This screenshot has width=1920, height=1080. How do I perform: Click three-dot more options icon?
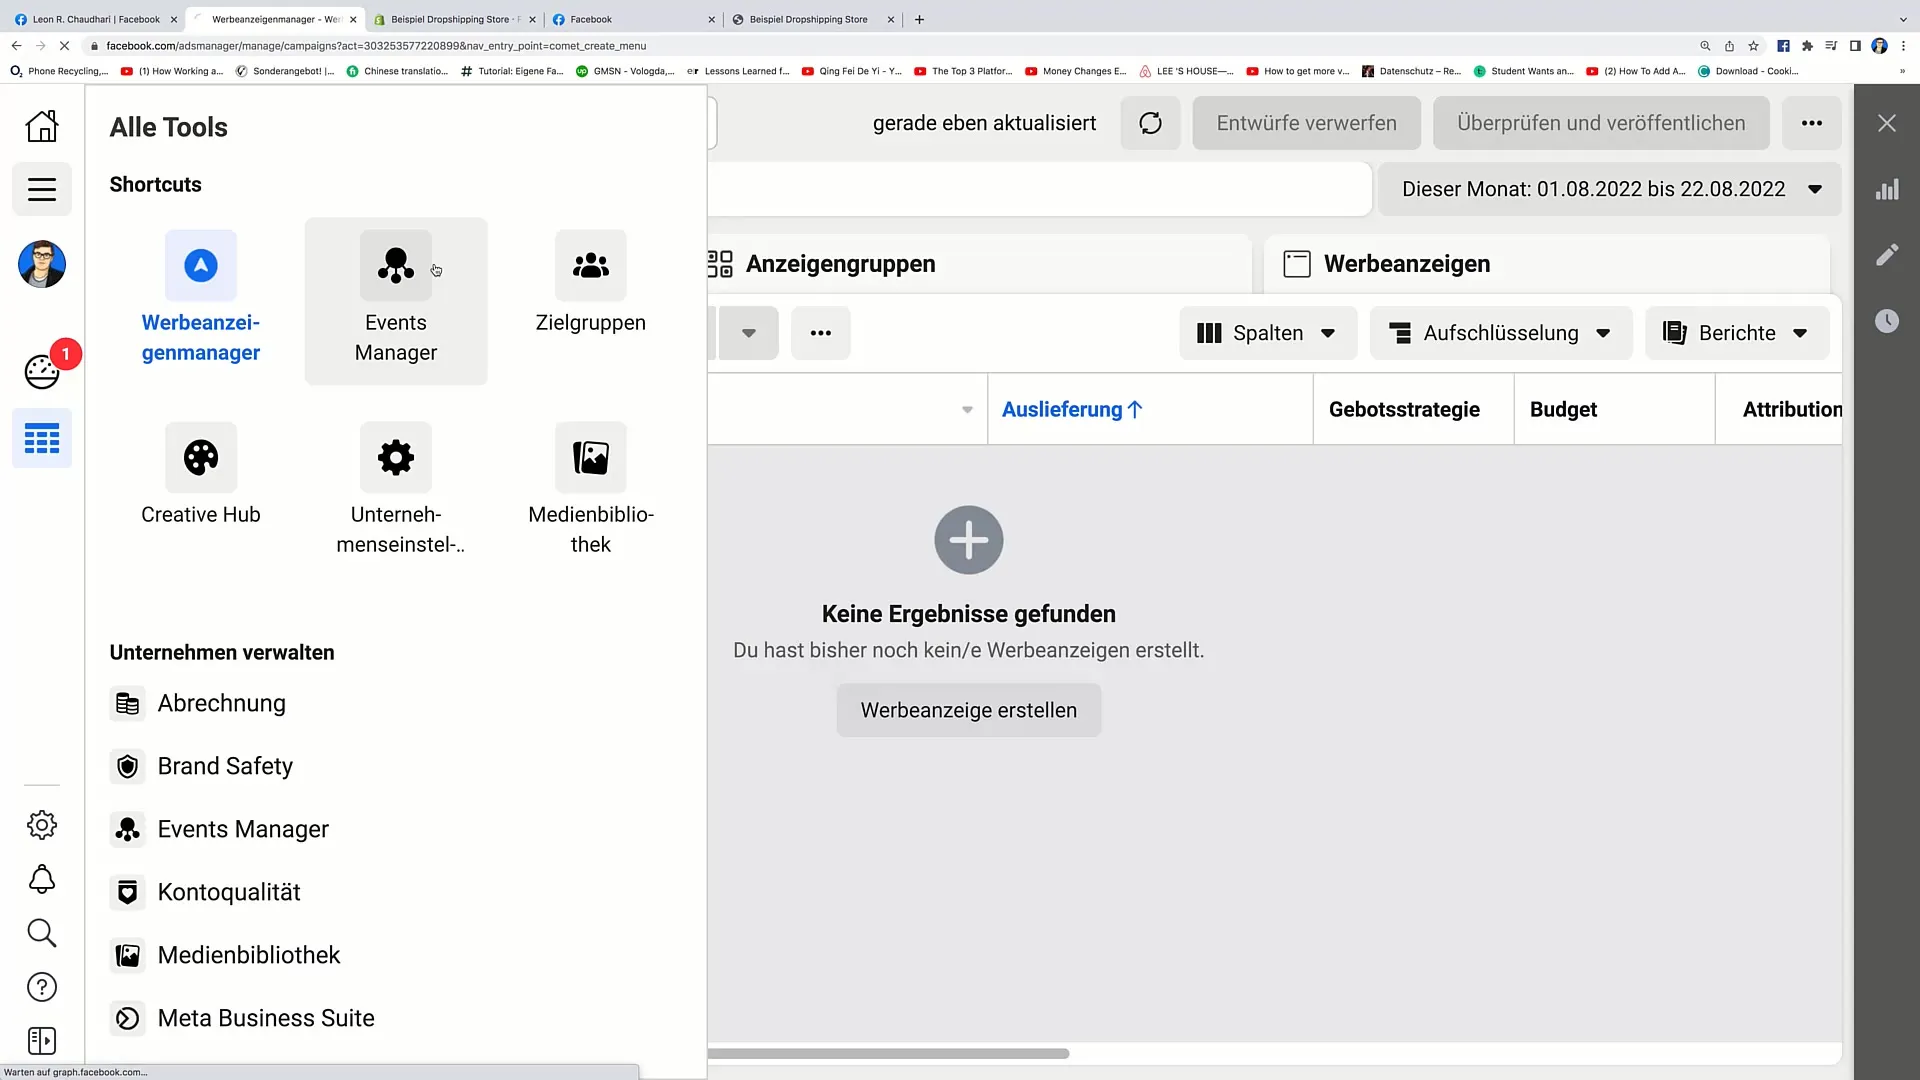1813,123
